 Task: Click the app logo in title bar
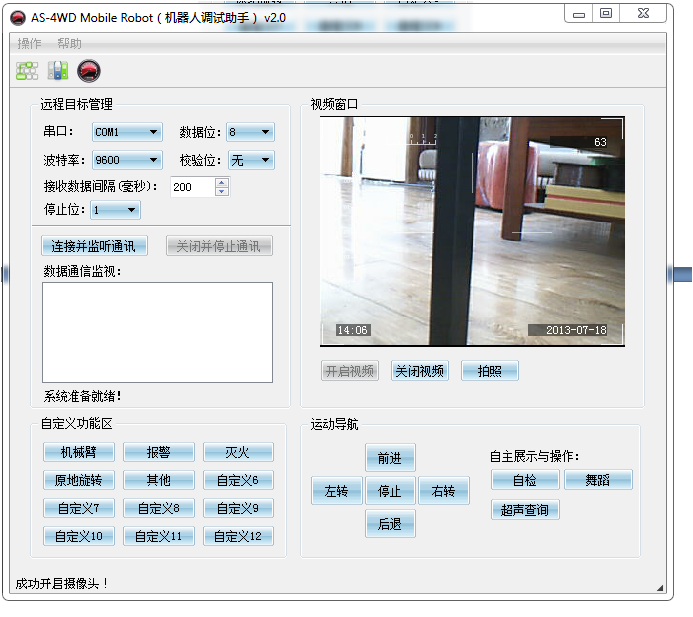(17, 17)
